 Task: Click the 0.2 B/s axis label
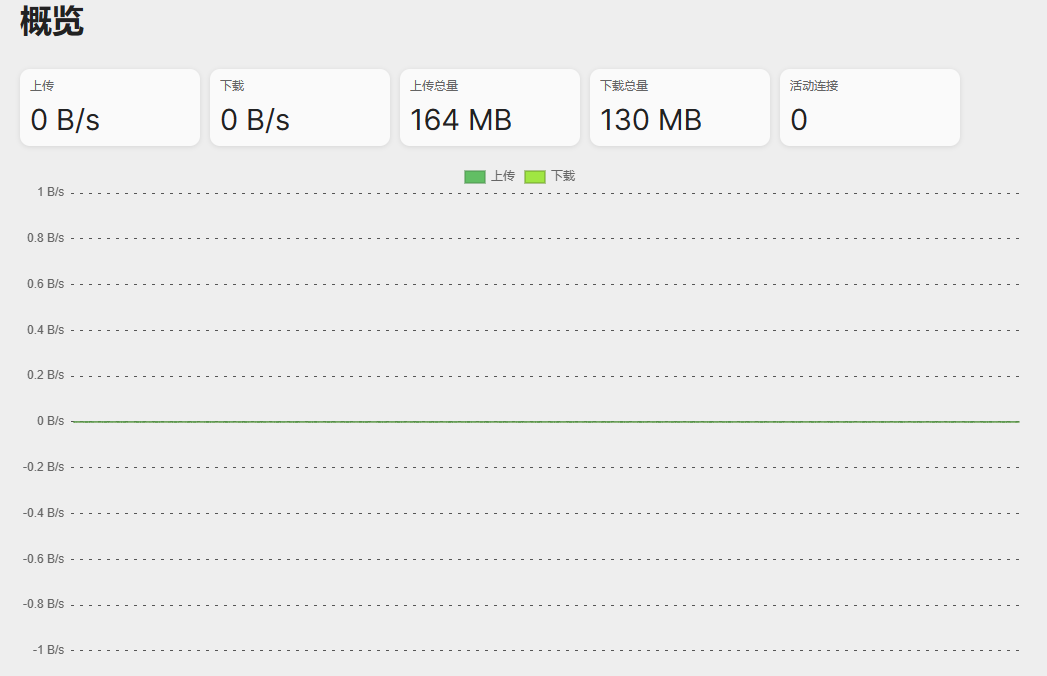[45, 375]
